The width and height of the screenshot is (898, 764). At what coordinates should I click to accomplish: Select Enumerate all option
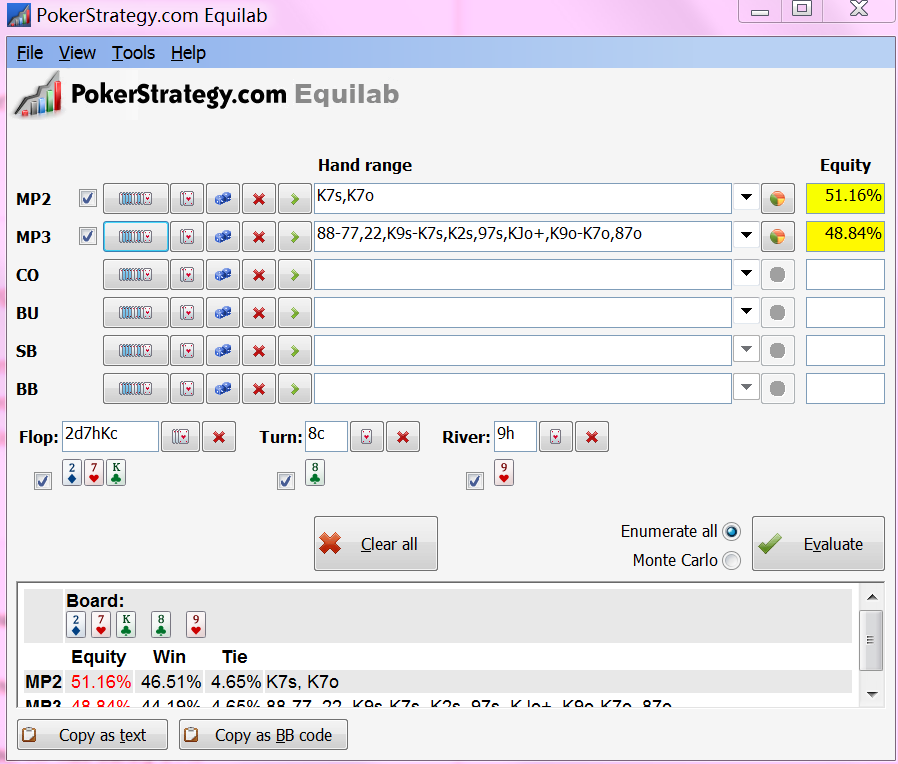click(731, 531)
